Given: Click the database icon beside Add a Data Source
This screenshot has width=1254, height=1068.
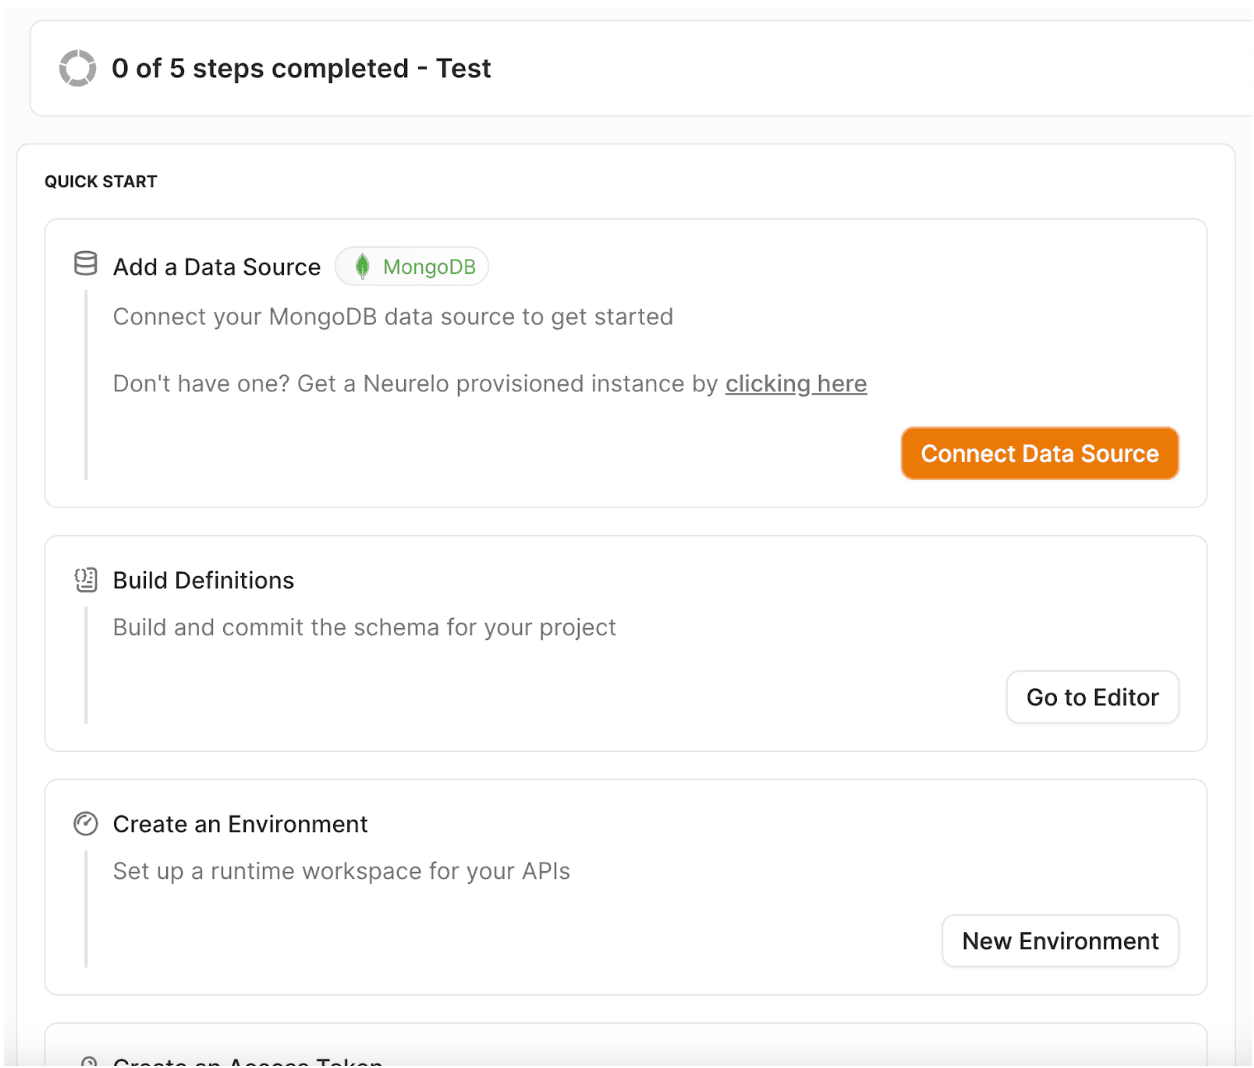Looking at the screenshot, I should (86, 264).
